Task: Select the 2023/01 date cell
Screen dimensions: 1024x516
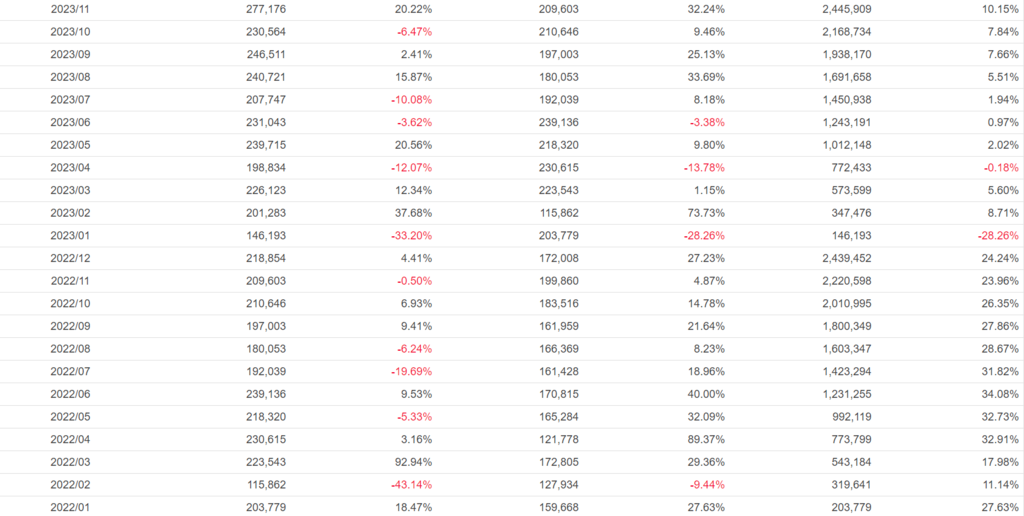Action: (x=70, y=236)
